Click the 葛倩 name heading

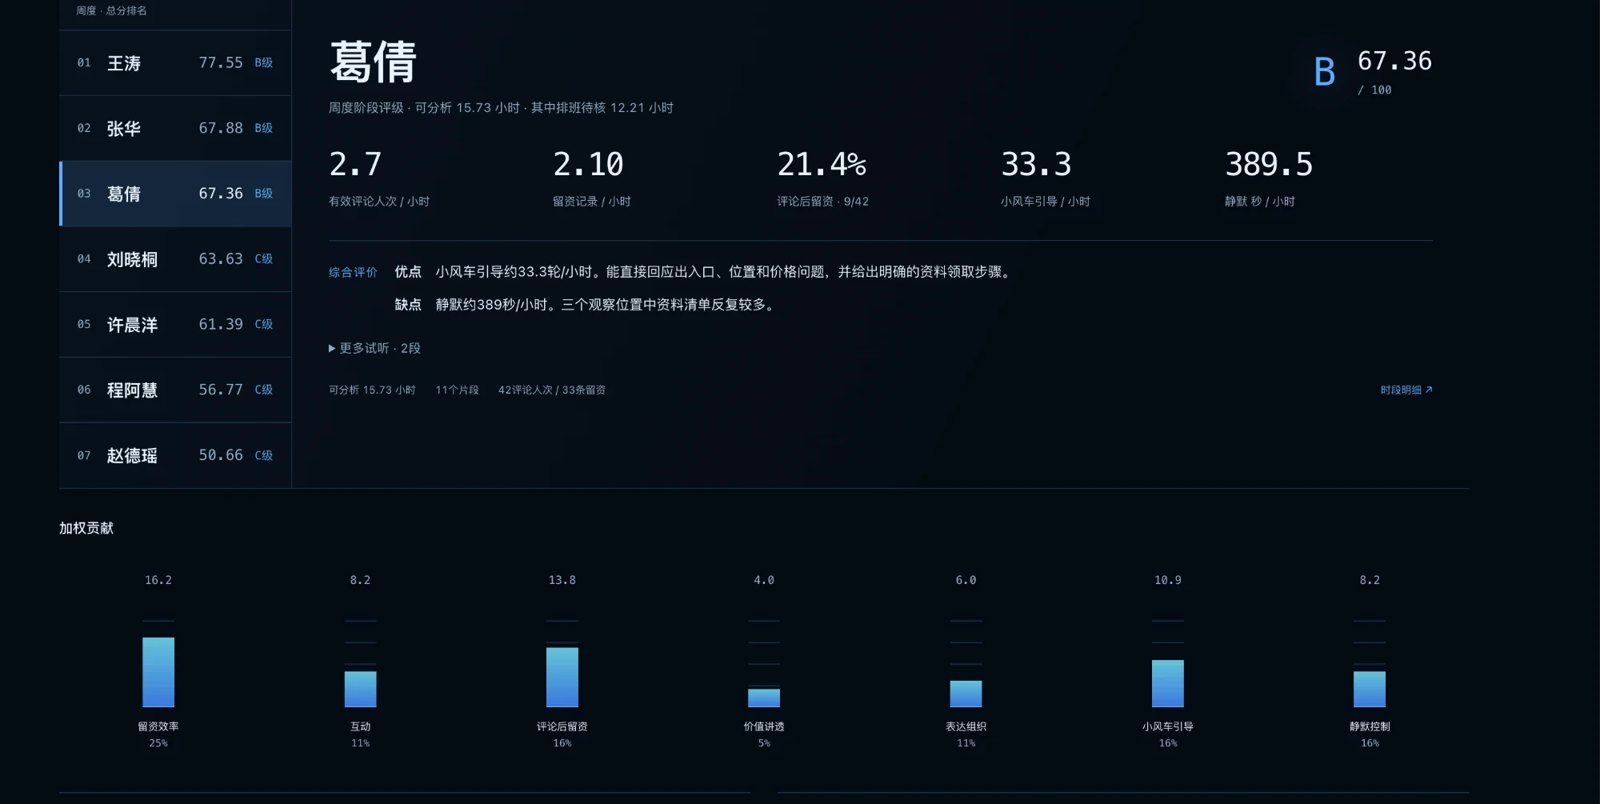[373, 62]
